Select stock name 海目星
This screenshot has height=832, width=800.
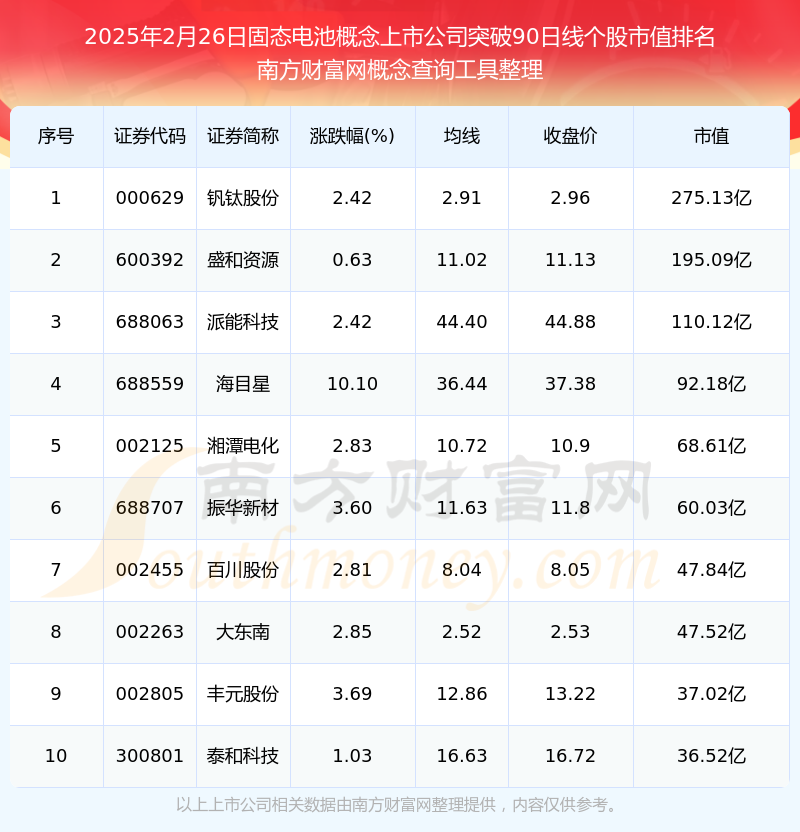243,384
